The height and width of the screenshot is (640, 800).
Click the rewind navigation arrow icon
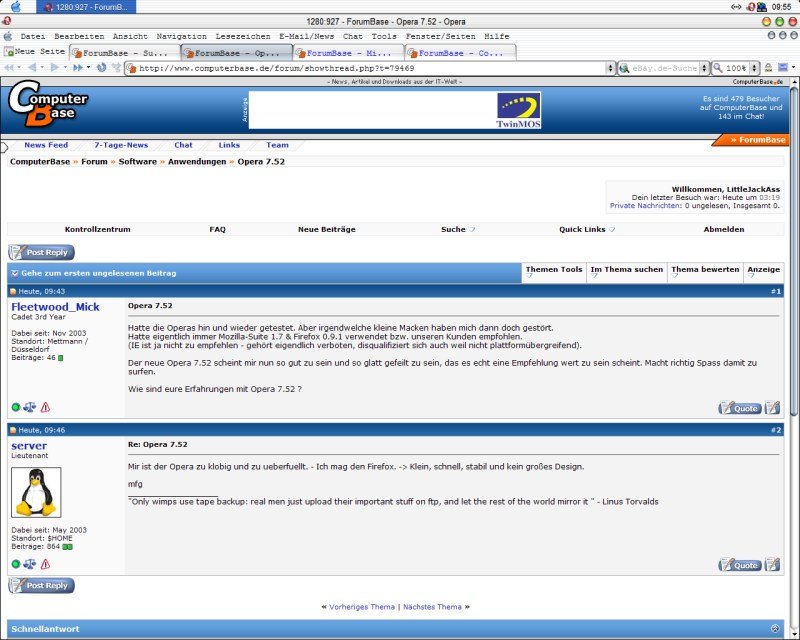(9, 67)
